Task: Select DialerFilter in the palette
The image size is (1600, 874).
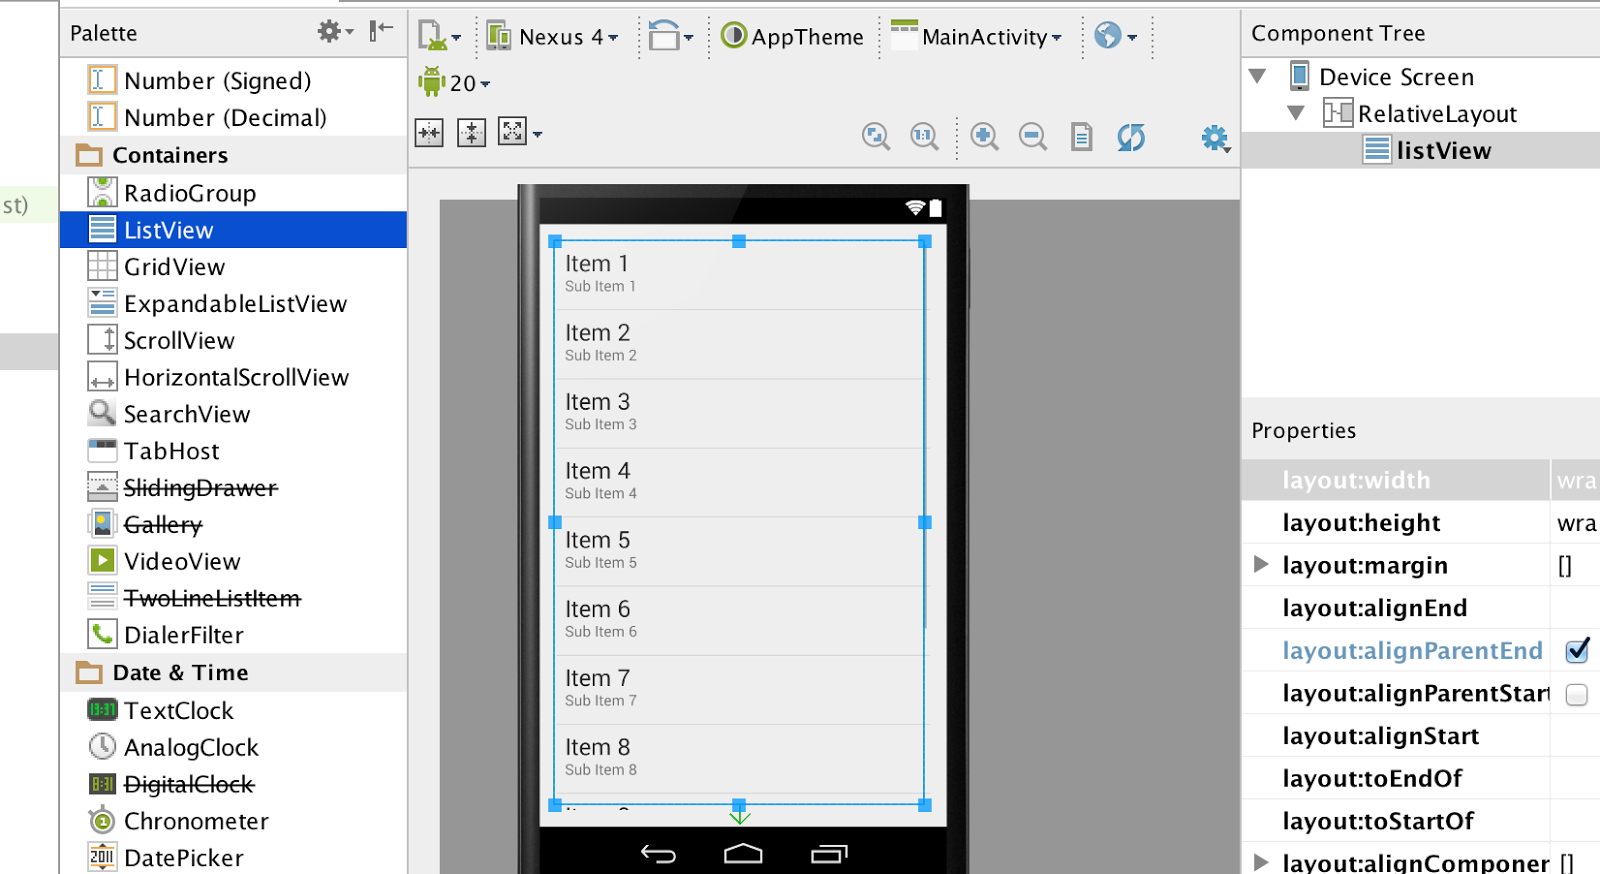Action: (233, 635)
